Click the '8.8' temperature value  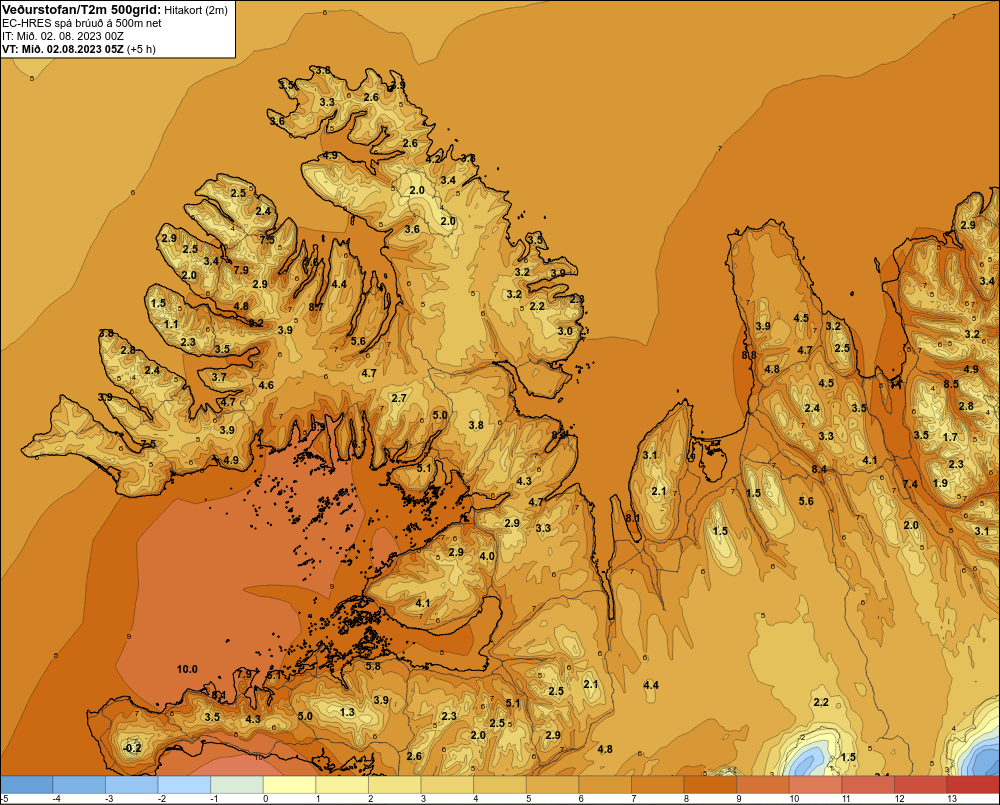pyautogui.click(x=749, y=355)
